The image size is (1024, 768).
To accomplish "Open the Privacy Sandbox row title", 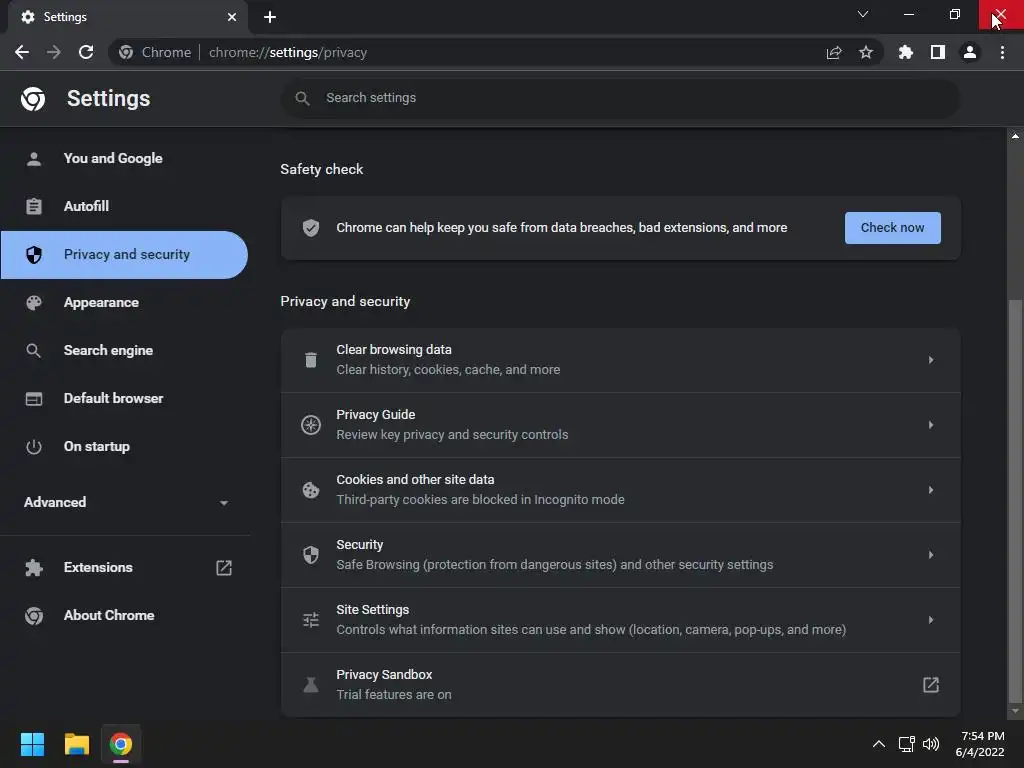I will [x=384, y=675].
